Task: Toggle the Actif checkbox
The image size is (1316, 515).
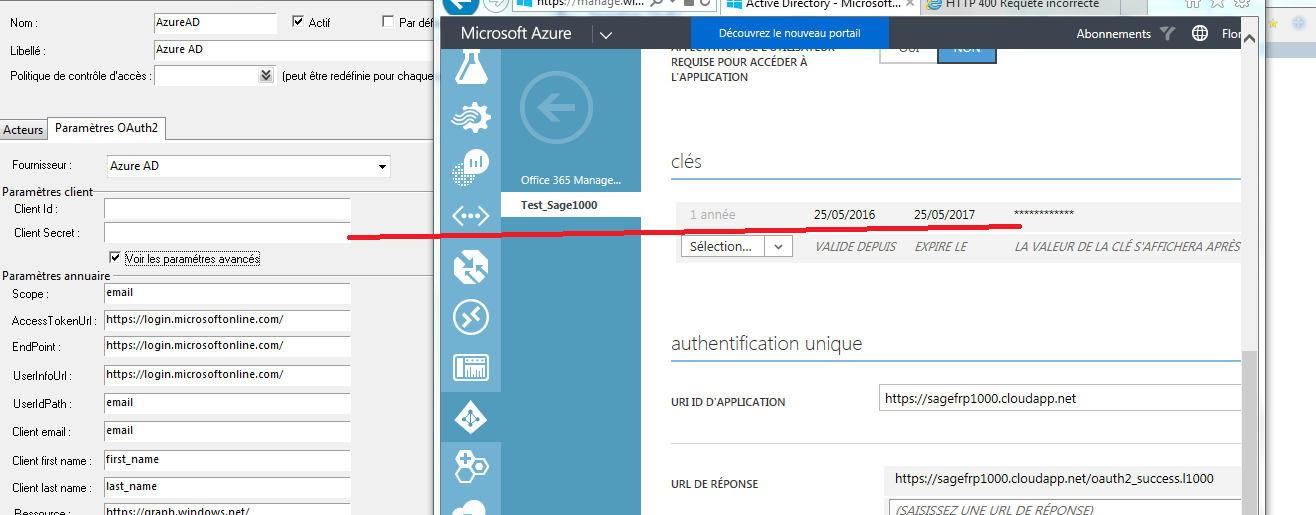Action: [x=297, y=21]
